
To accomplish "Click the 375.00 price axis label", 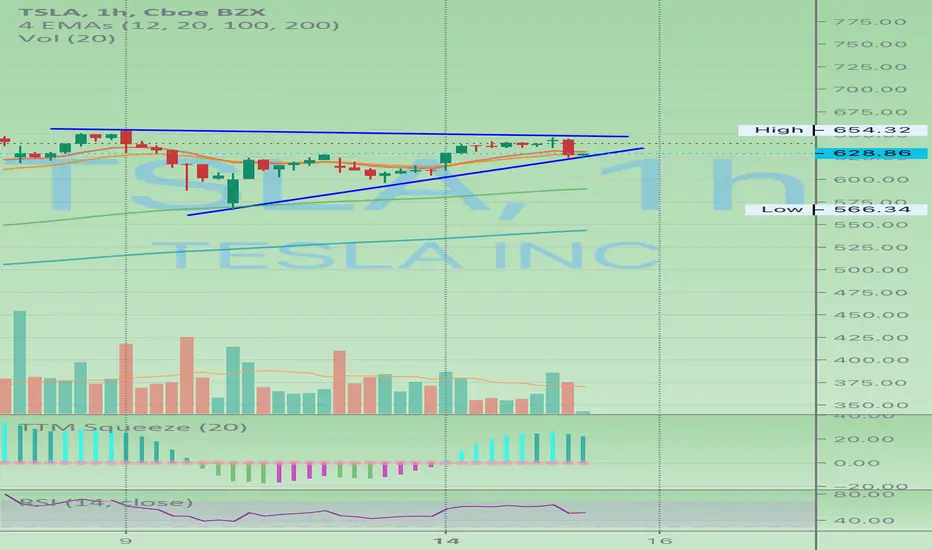I will 870,383.
